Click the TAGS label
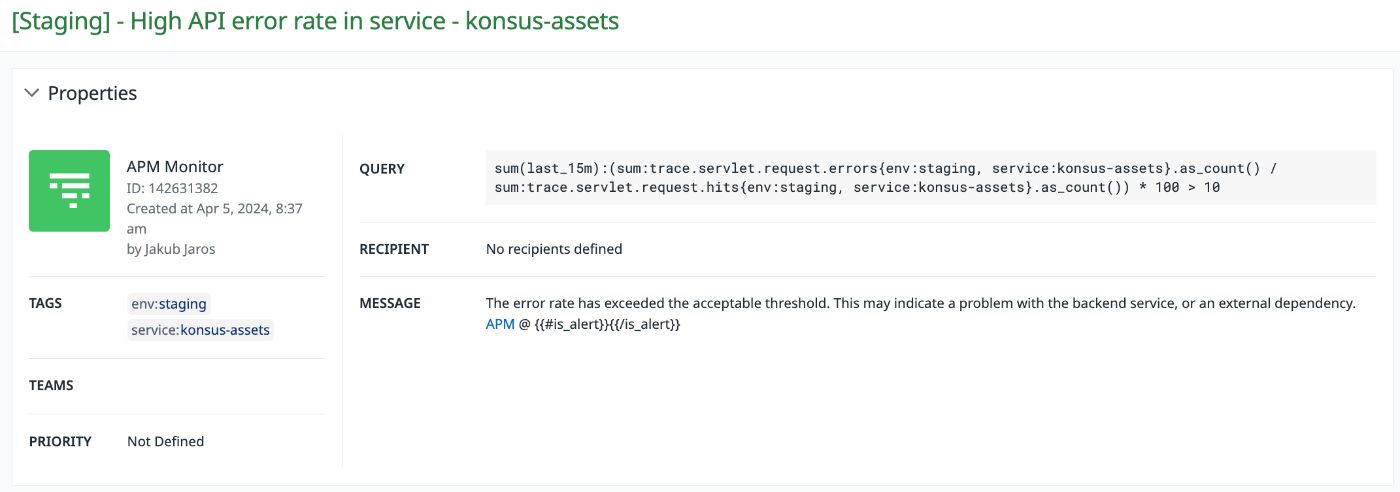Image resolution: width=1400 pixels, height=492 pixels. pos(45,303)
